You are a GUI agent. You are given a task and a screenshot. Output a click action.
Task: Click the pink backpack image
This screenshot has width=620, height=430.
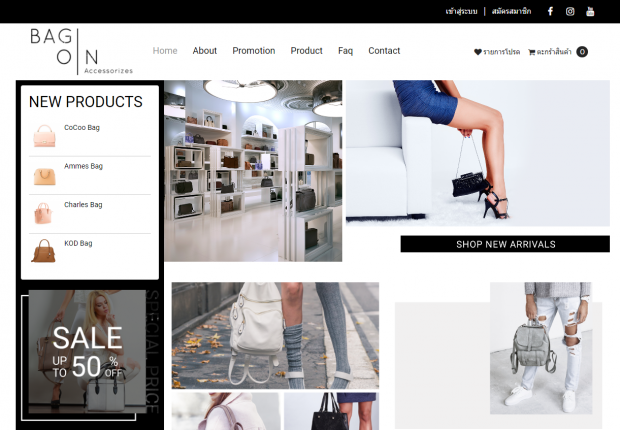226,411
